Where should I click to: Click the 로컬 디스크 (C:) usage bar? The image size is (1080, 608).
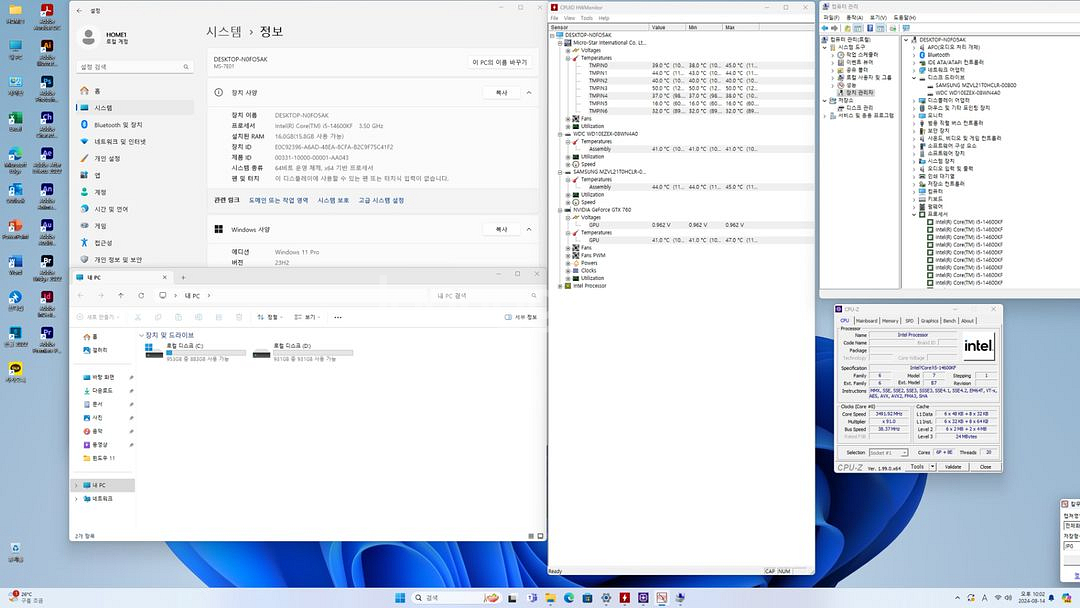[206, 353]
